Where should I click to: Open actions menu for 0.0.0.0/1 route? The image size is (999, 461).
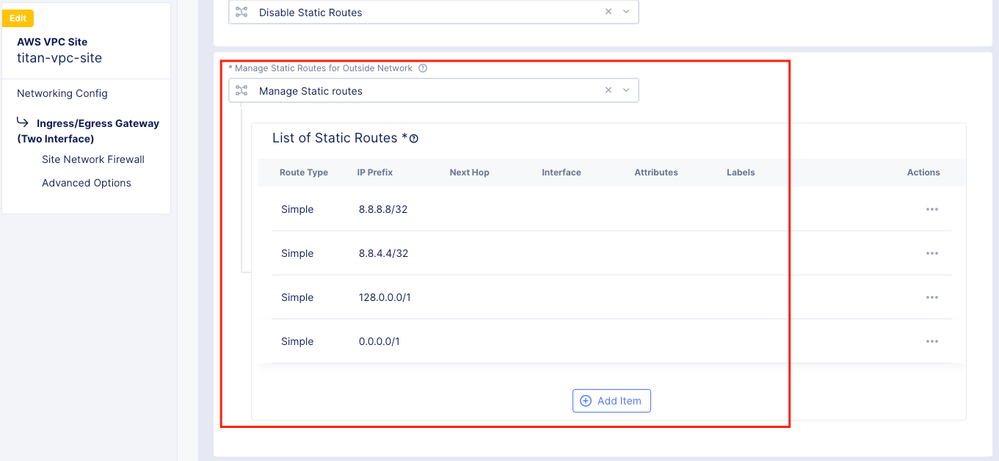coord(932,342)
